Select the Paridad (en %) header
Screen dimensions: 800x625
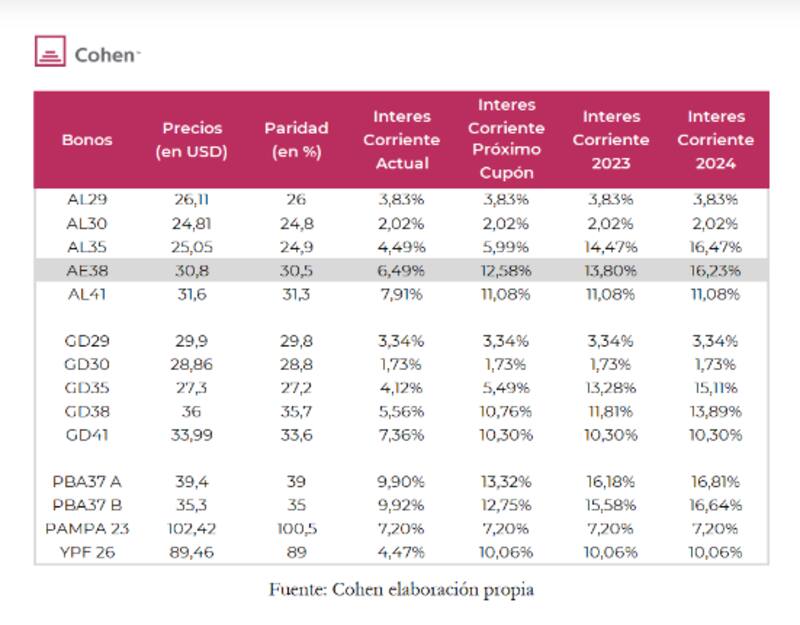coord(297,140)
